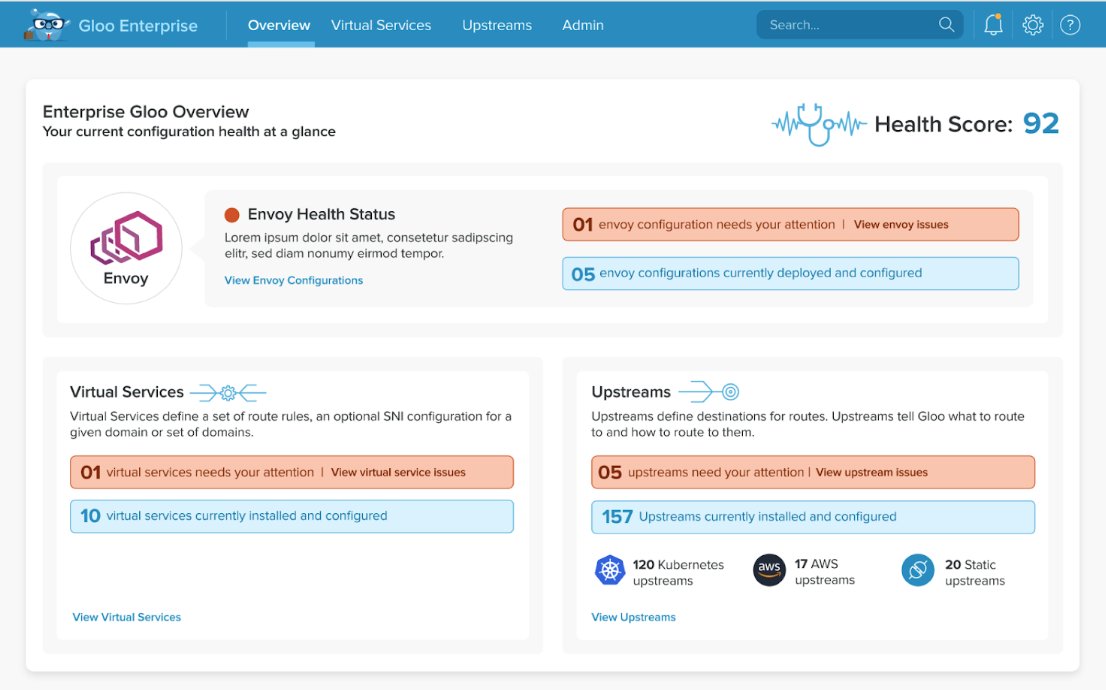Open the Virtual Services tab

[381, 25]
